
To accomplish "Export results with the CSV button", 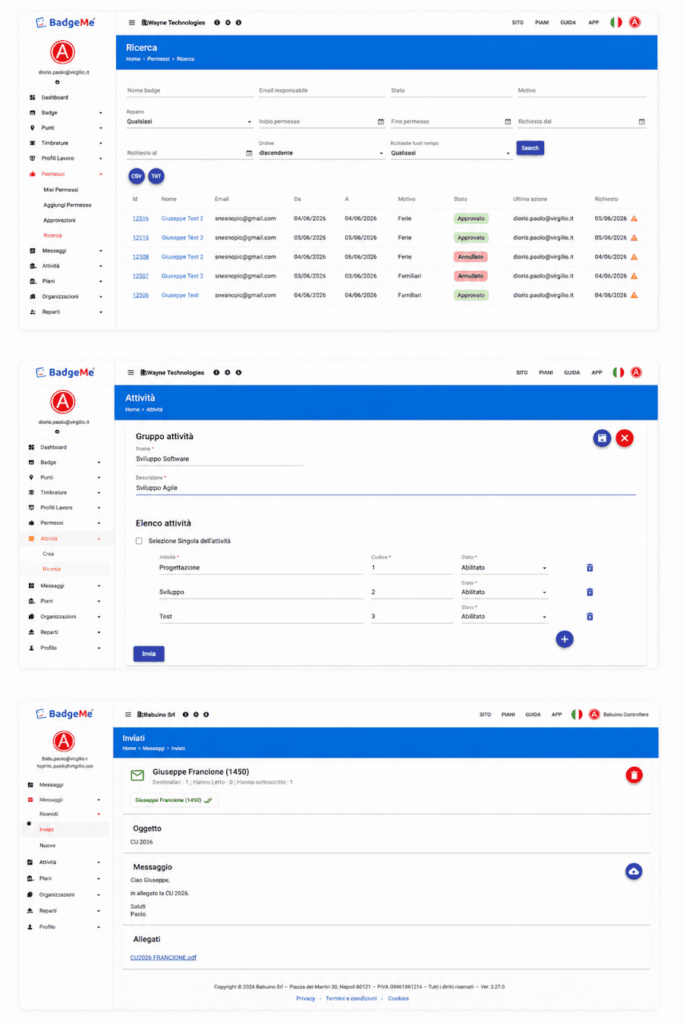I will 136,176.
